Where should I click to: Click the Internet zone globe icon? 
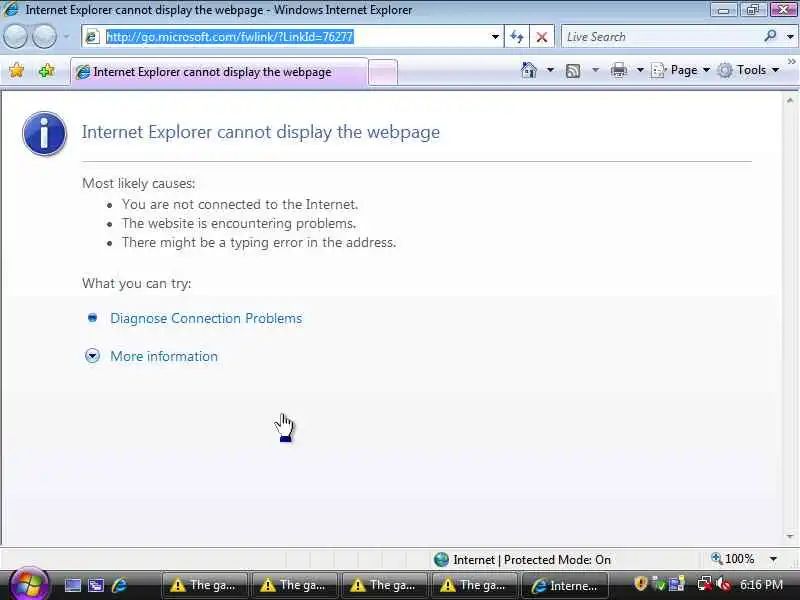click(441, 560)
